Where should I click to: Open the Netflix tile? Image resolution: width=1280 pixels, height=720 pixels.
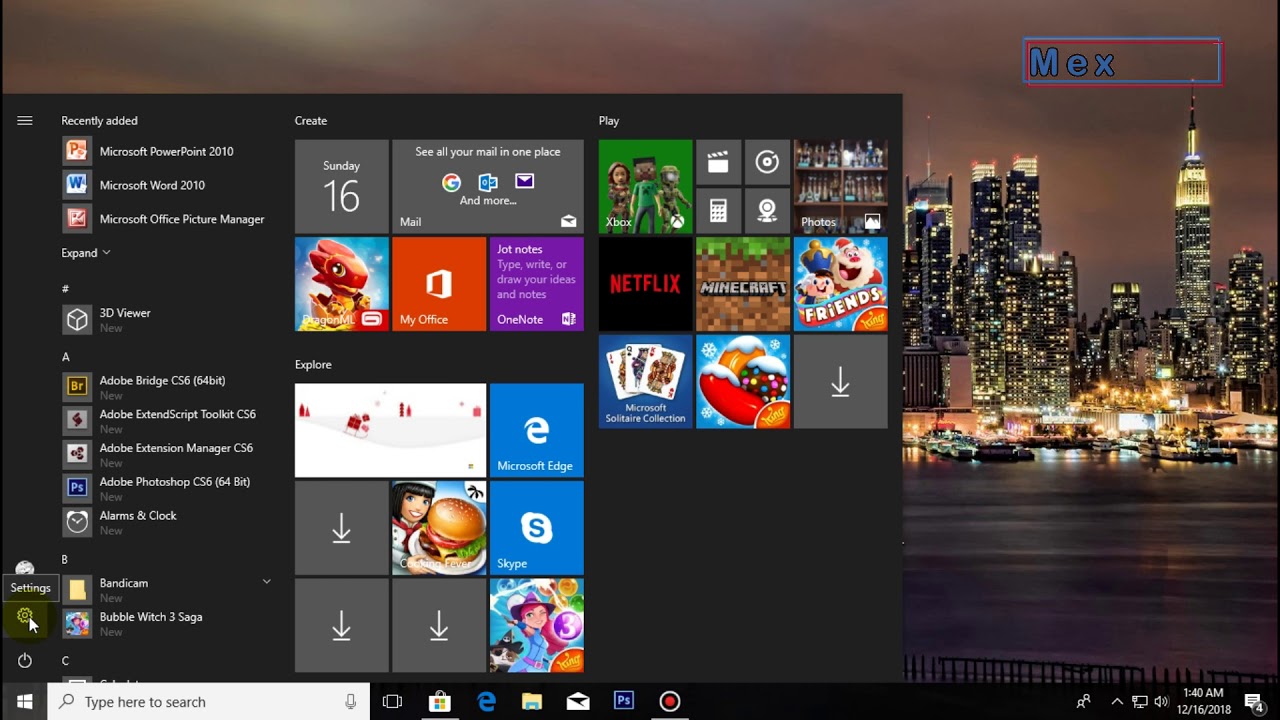(645, 284)
